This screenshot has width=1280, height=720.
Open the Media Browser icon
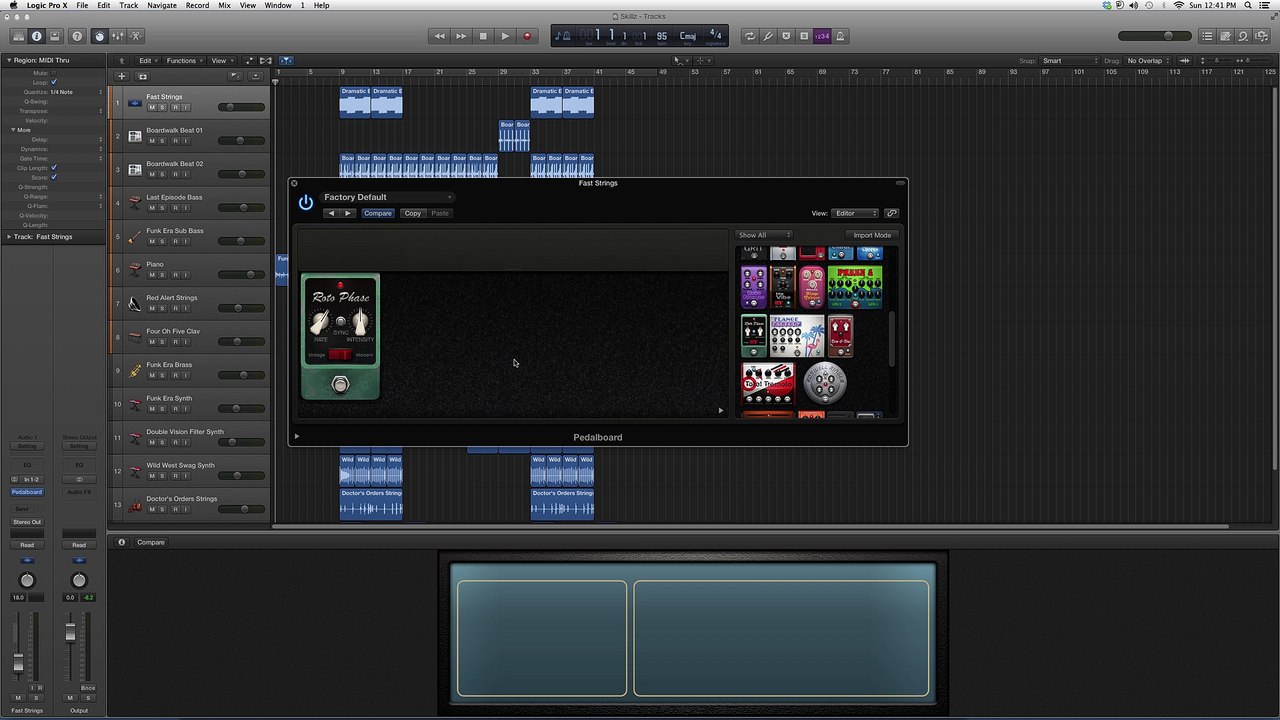[x=1261, y=36]
